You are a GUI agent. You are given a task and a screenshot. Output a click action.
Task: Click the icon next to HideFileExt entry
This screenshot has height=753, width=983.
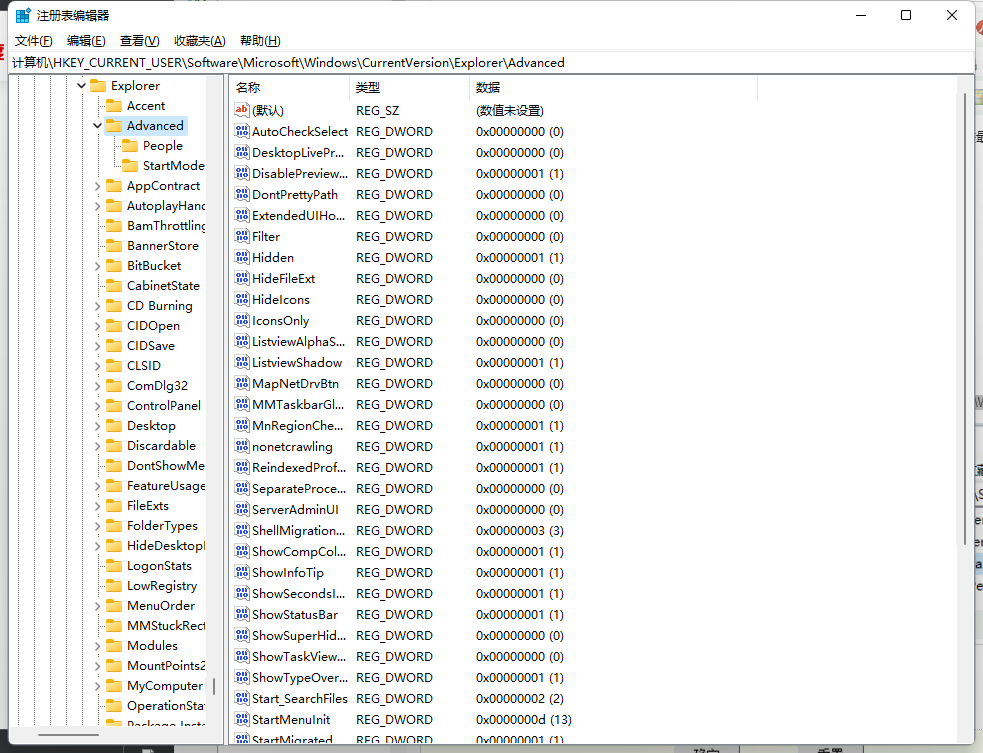[242, 278]
